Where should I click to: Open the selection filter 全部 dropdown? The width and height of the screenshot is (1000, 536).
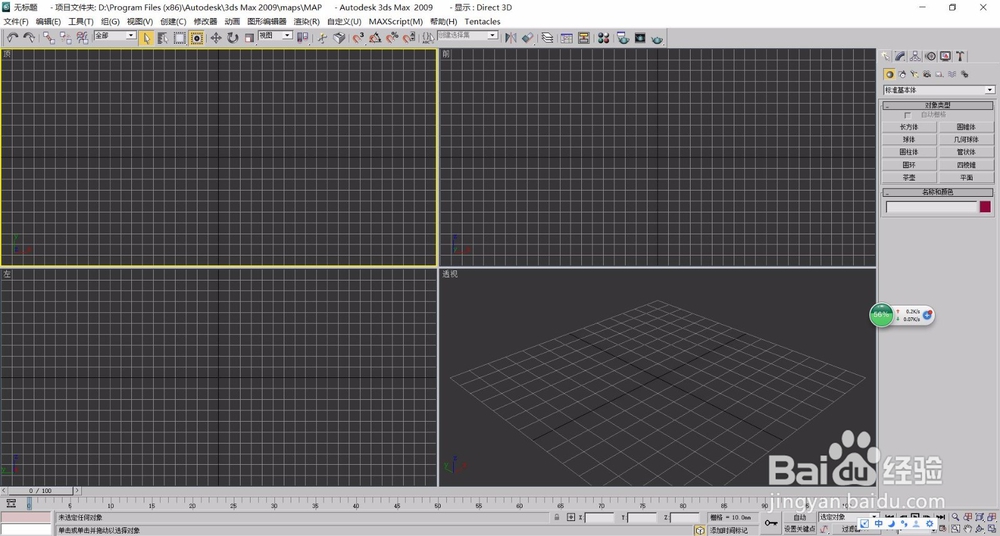coord(115,36)
